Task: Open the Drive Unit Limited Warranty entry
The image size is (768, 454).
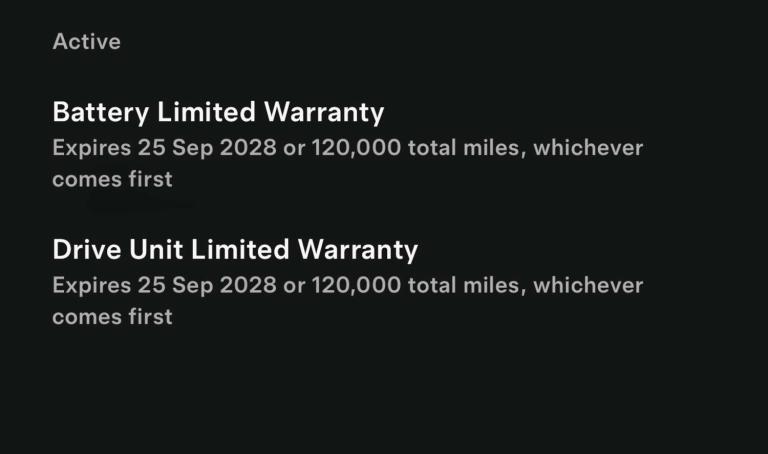Action: pos(235,249)
